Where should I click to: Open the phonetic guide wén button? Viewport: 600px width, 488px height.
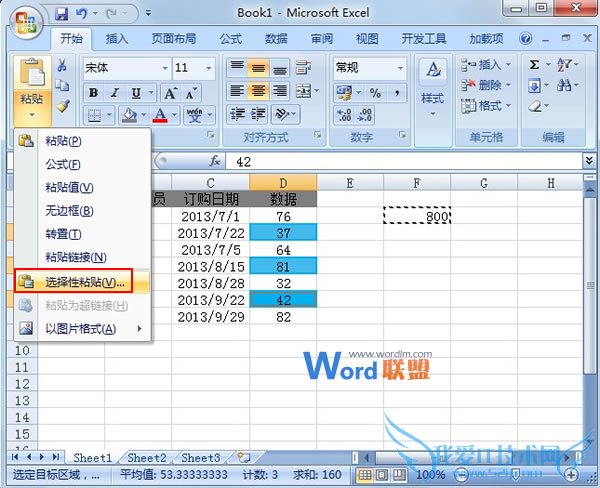pyautogui.click(x=194, y=115)
